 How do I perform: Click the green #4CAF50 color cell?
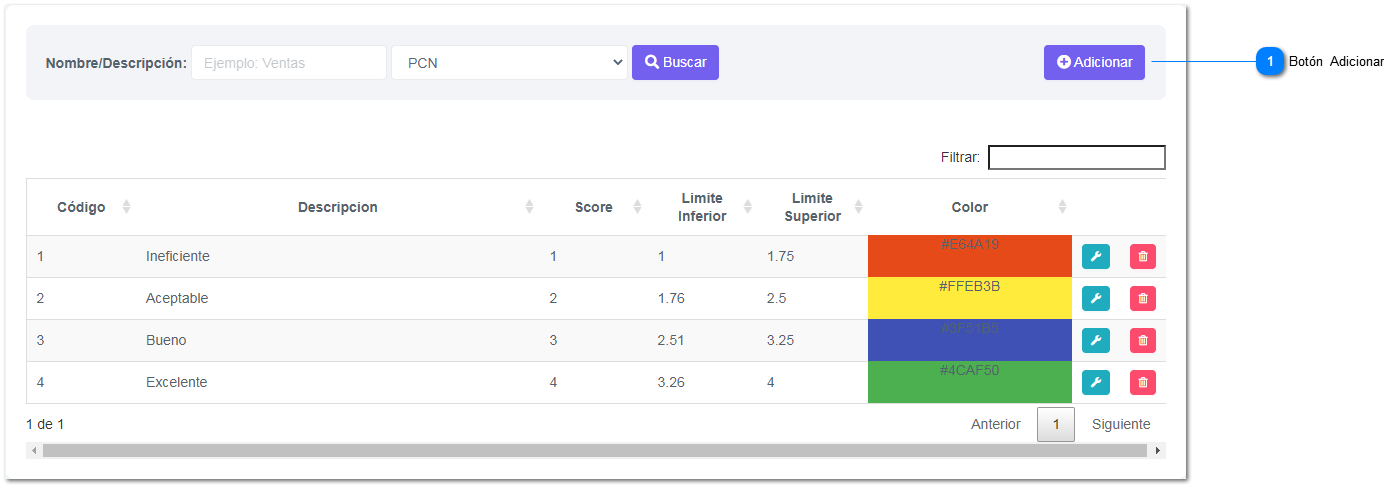click(970, 383)
